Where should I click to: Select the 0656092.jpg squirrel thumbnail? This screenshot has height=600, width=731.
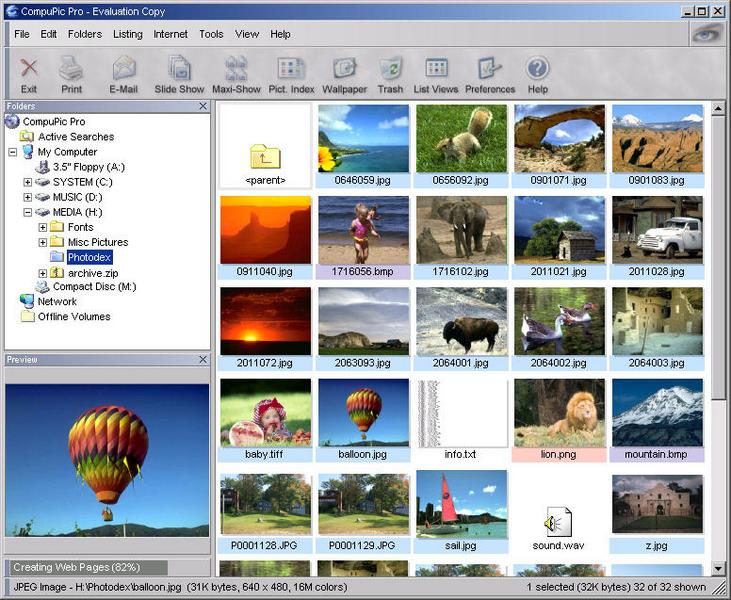pos(462,138)
